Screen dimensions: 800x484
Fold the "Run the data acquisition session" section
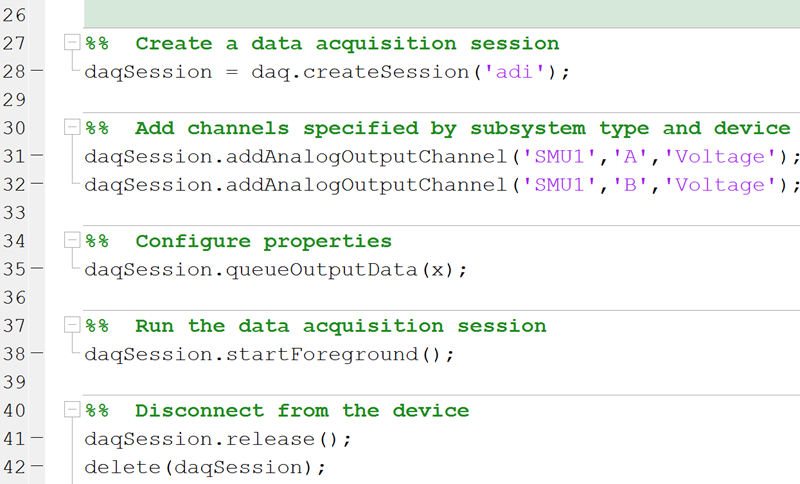pos(69,326)
